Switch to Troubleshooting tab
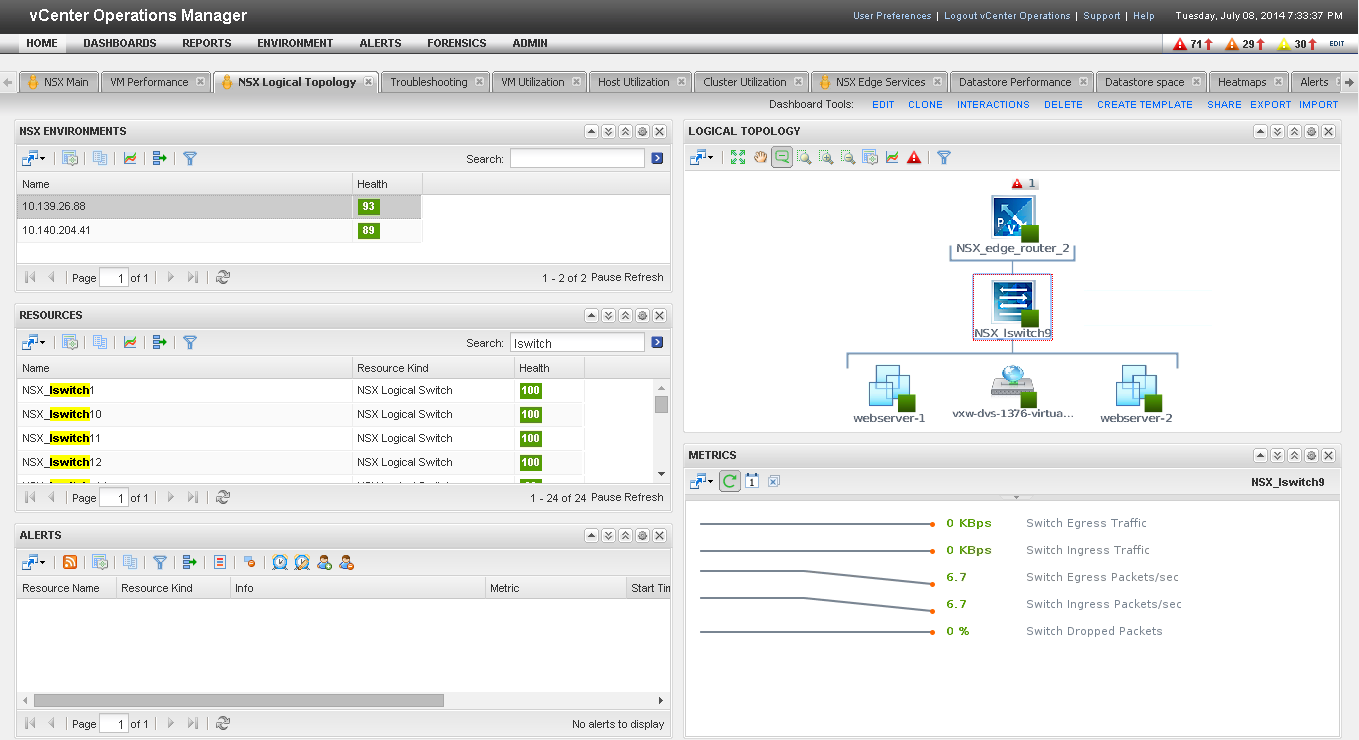 [x=437, y=82]
